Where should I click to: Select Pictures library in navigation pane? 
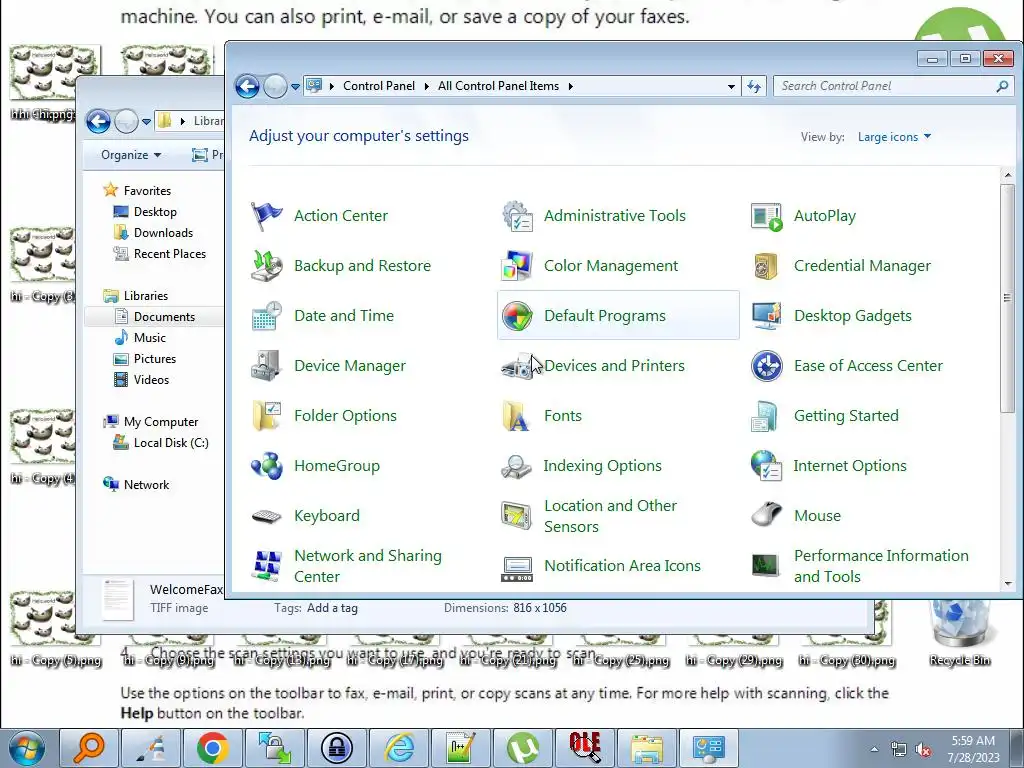pos(155,359)
